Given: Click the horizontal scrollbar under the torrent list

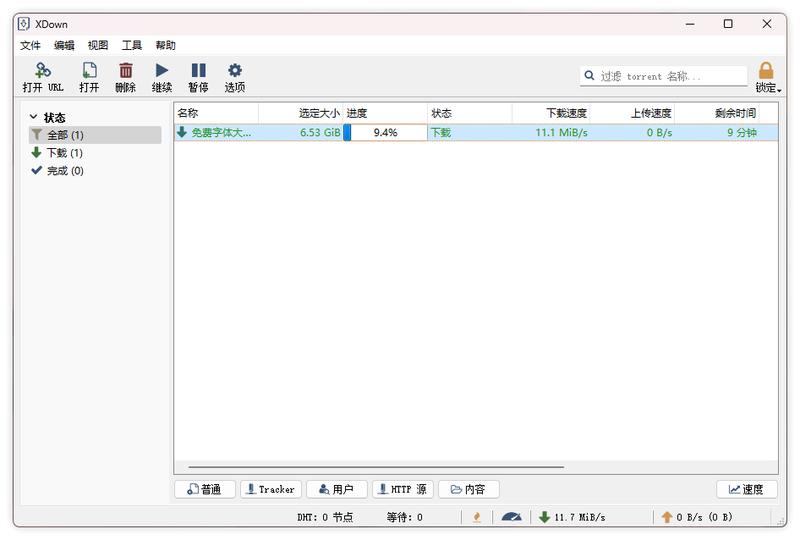Looking at the screenshot, I should [376, 467].
